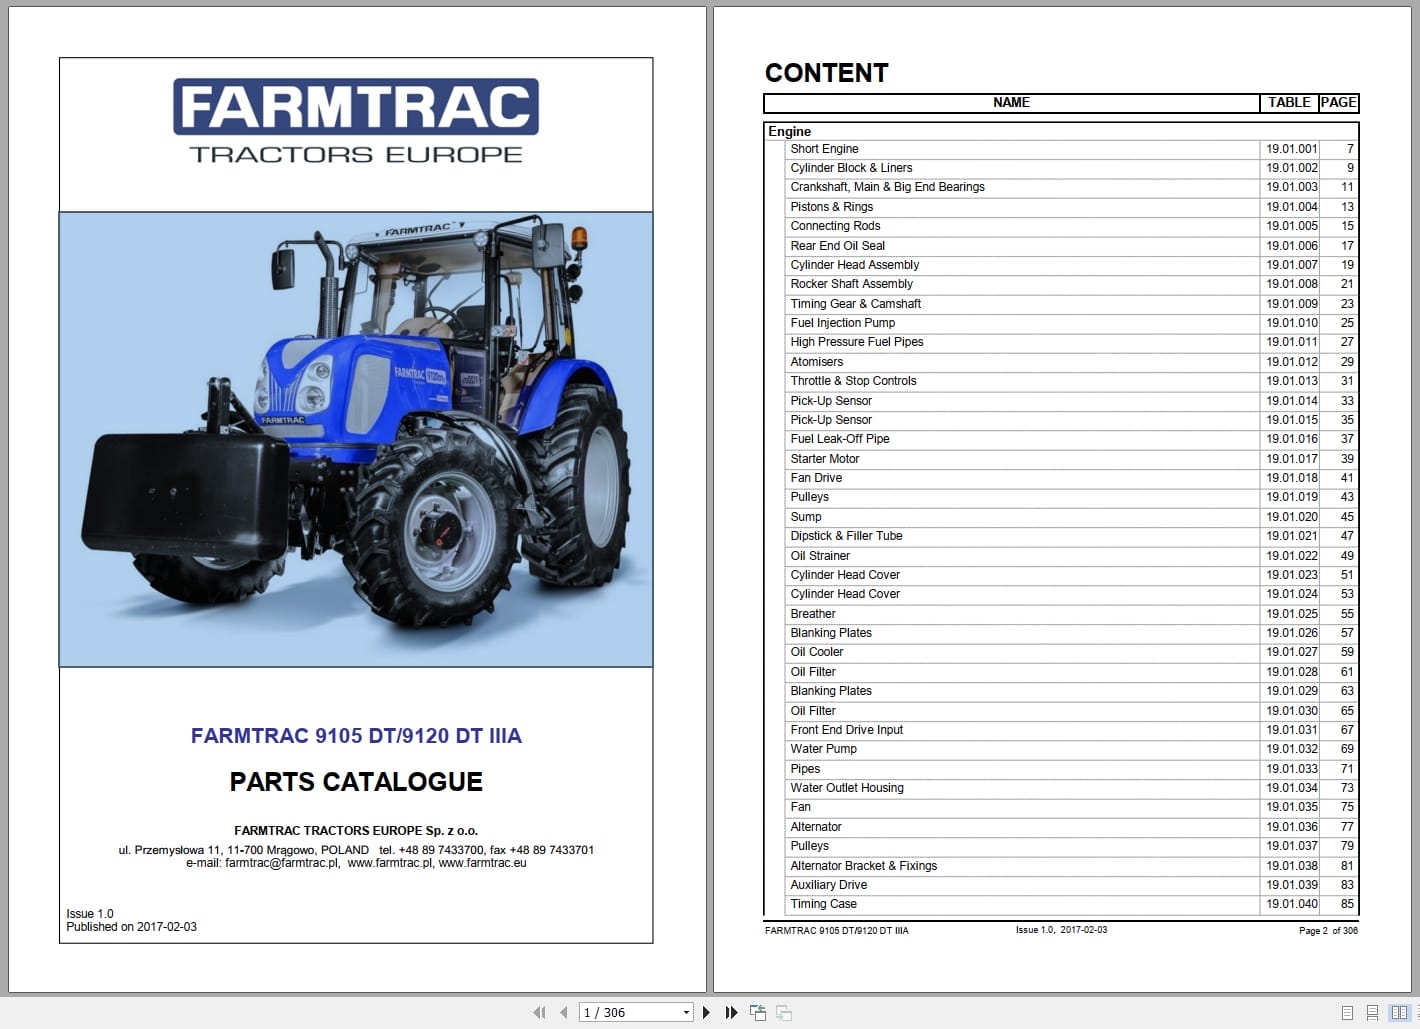Rotate the page counterclockwise
The height and width of the screenshot is (1029, 1420).
click(x=758, y=1012)
